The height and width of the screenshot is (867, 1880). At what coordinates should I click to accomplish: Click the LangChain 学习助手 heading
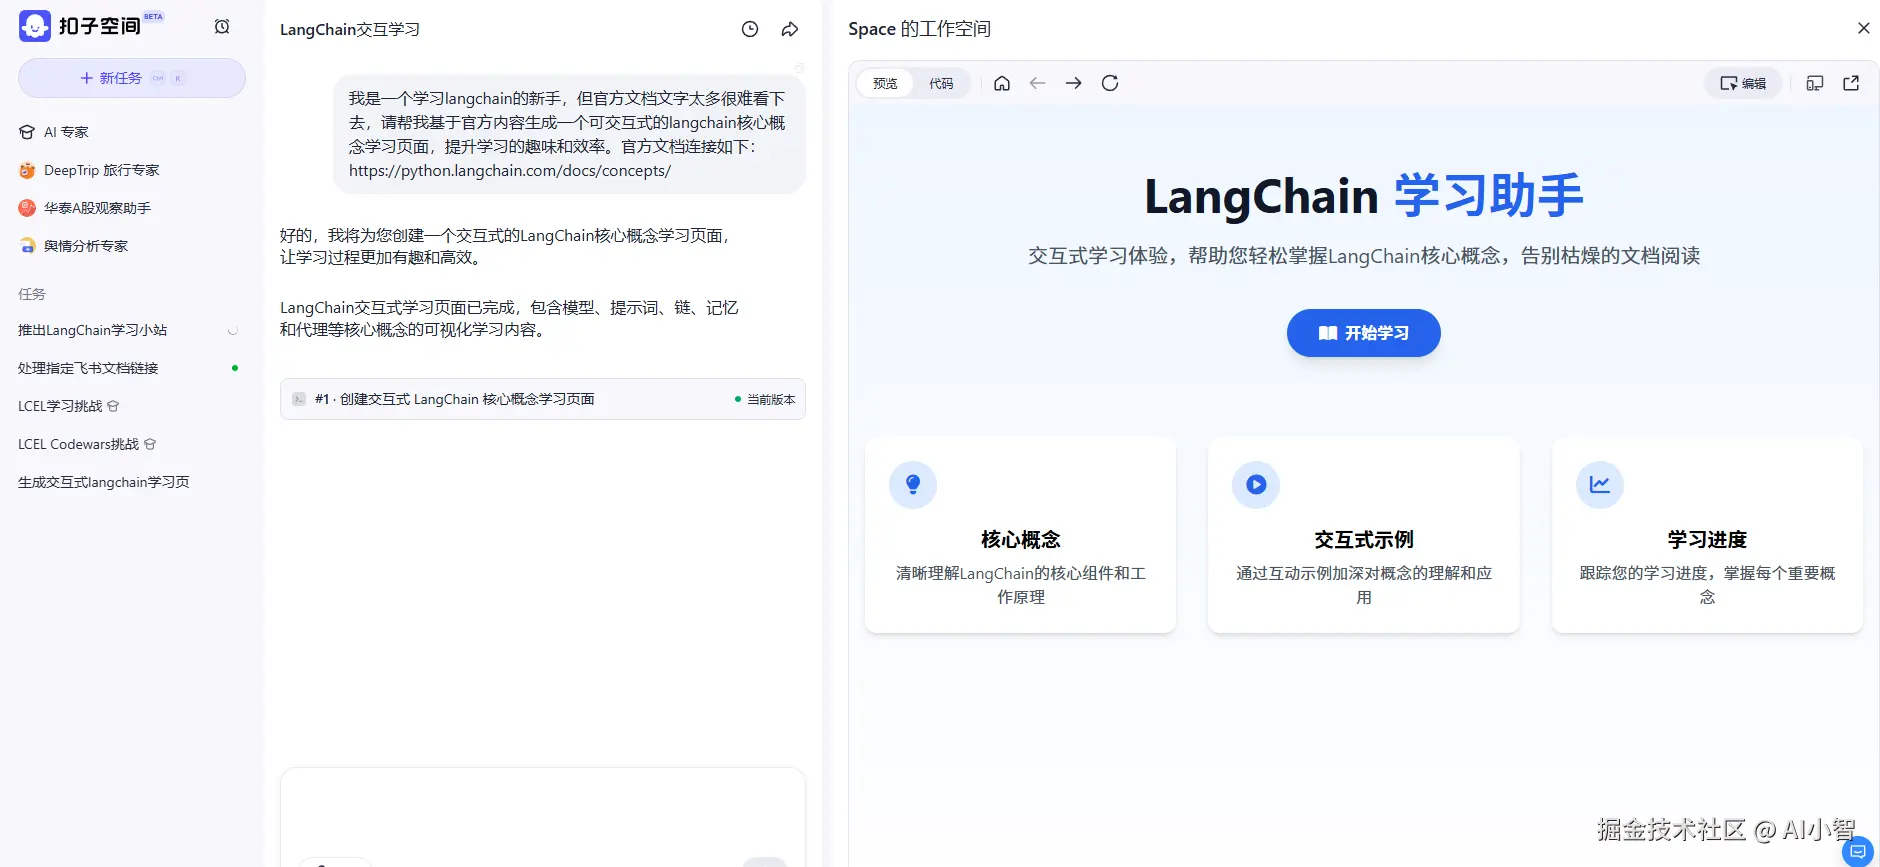pos(1364,196)
